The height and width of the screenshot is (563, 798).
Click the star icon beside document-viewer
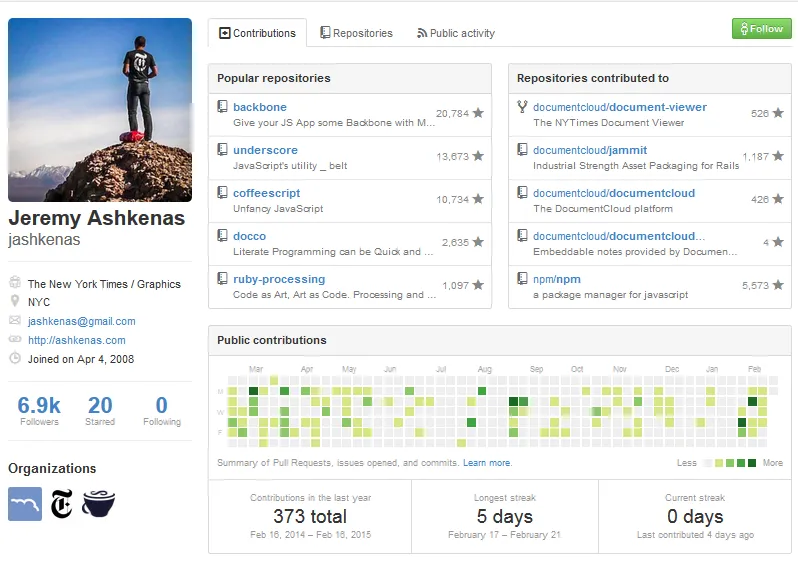(778, 113)
